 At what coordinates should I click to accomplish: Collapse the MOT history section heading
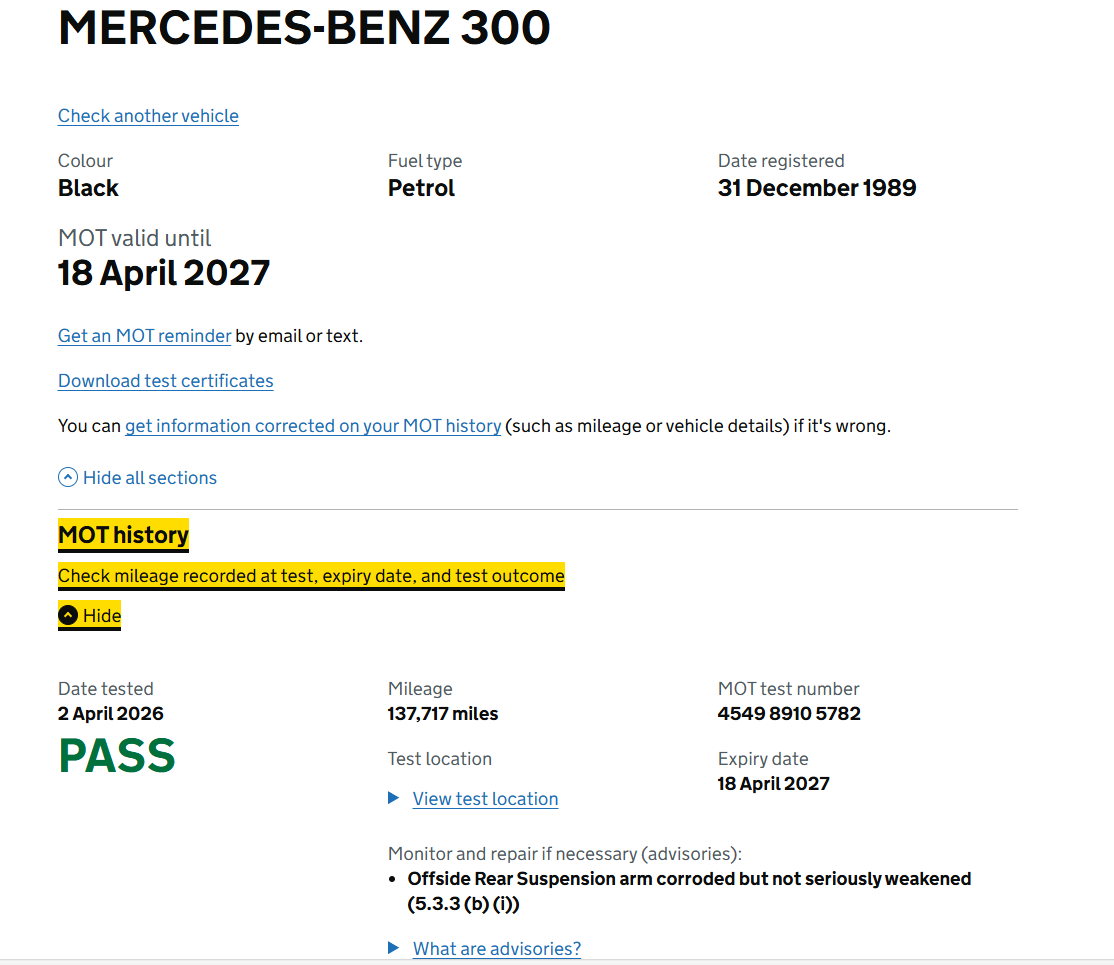tap(123, 536)
